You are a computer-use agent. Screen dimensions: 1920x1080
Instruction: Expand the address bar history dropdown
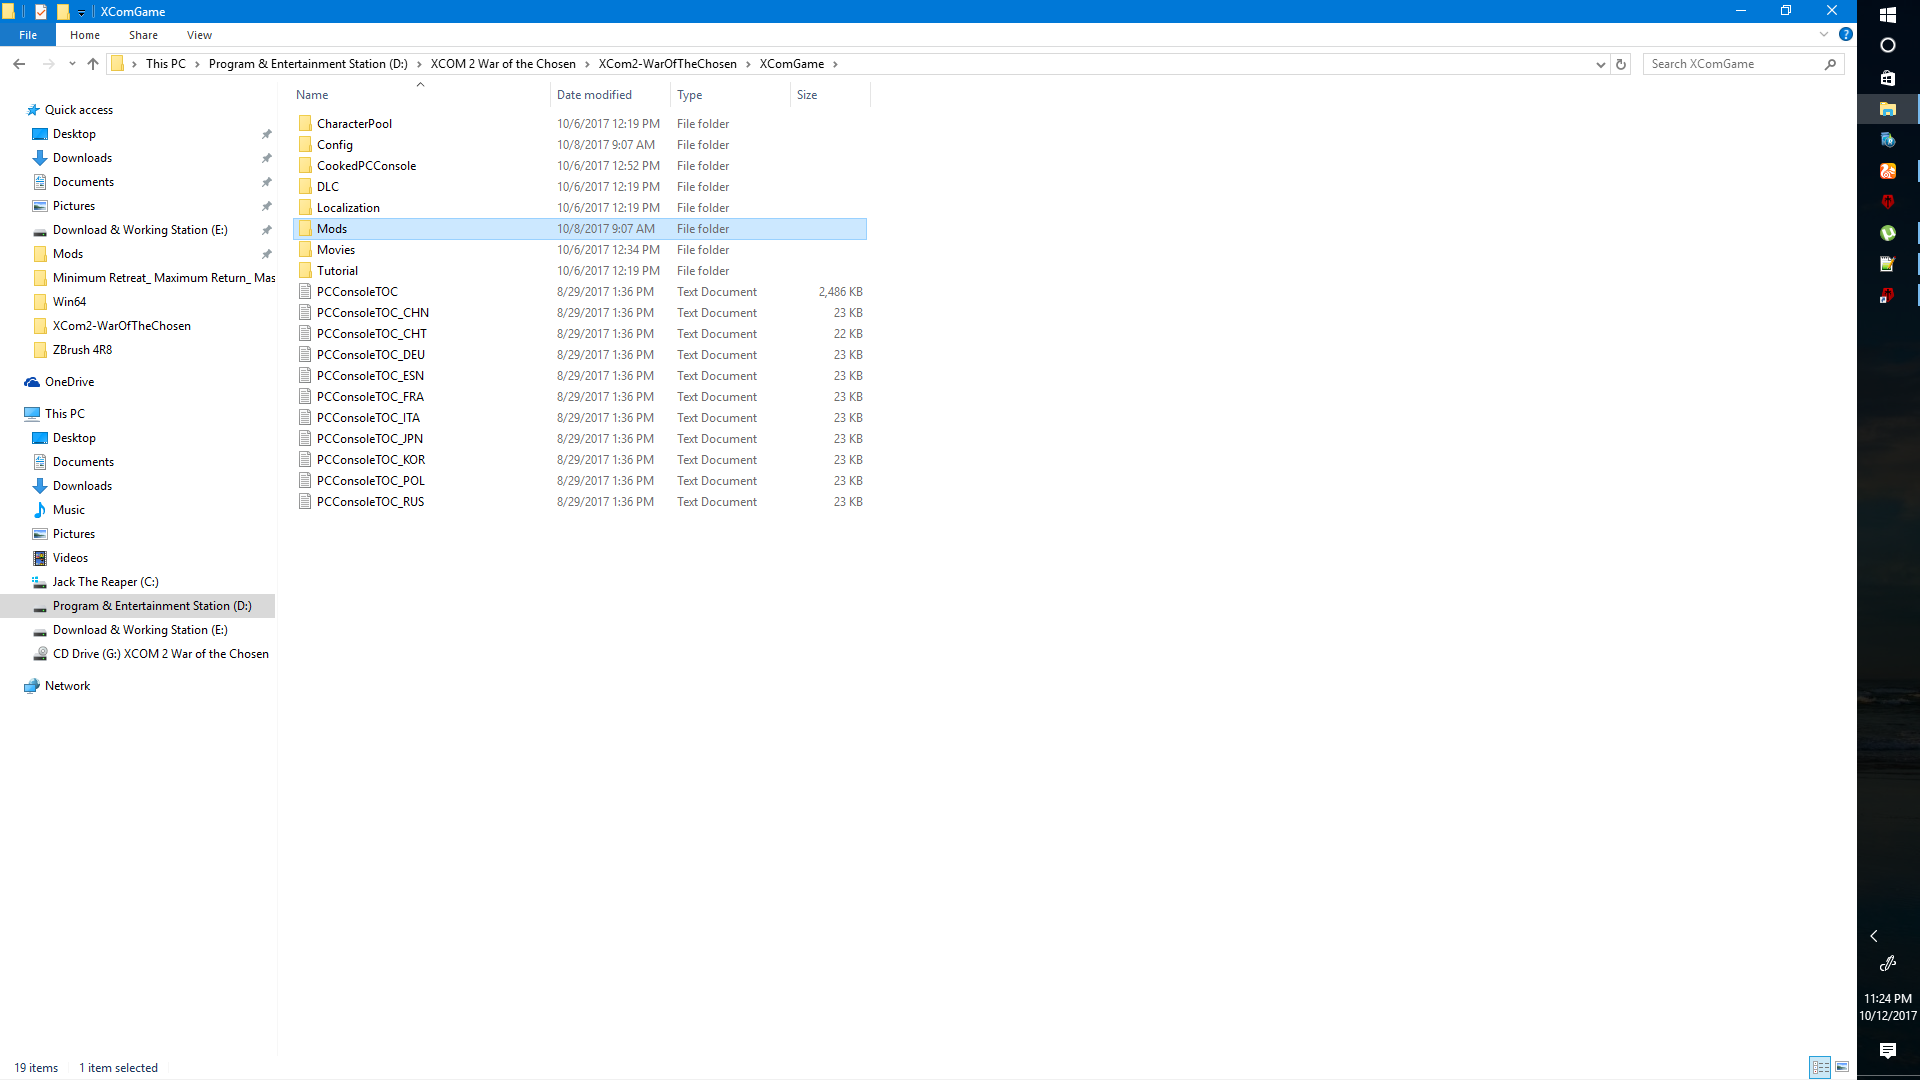pos(1600,64)
